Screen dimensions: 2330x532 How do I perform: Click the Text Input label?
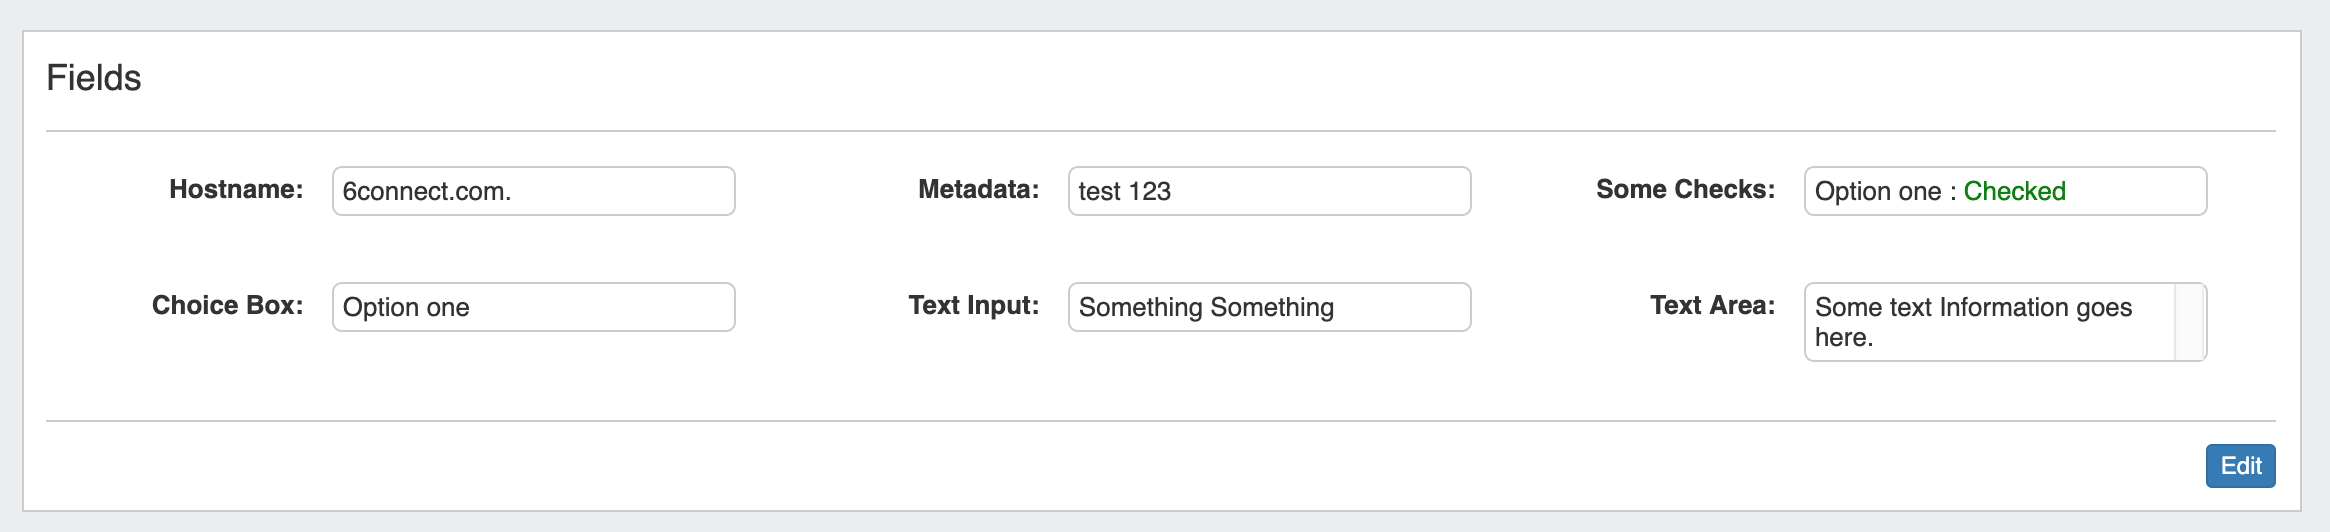click(973, 306)
